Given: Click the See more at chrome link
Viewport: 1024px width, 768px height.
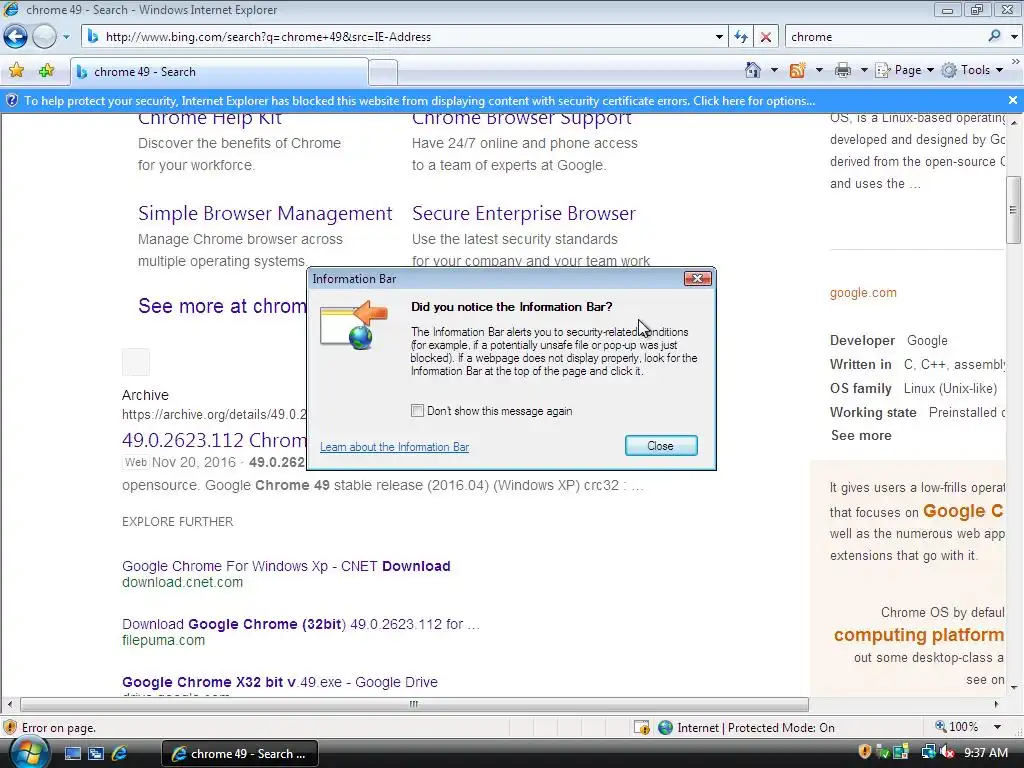Looking at the screenshot, I should click(222, 306).
